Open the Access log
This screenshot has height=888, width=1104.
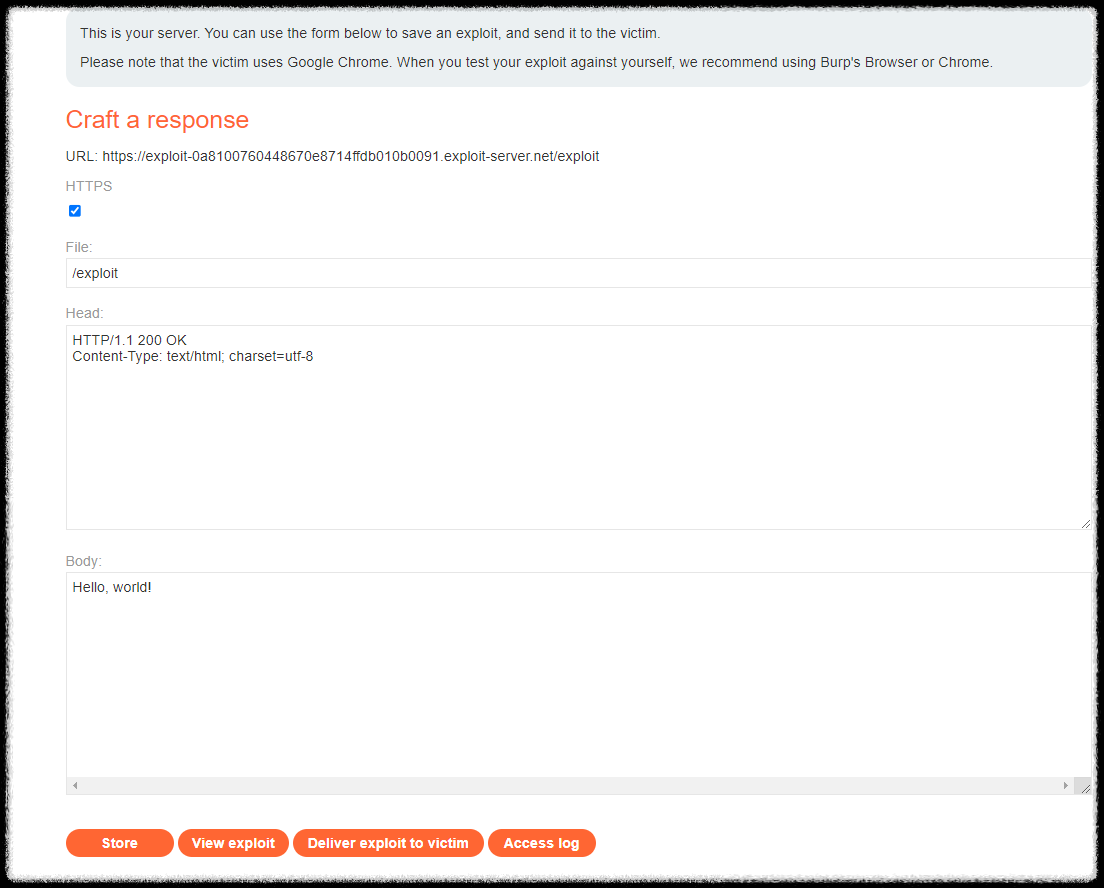(x=541, y=843)
